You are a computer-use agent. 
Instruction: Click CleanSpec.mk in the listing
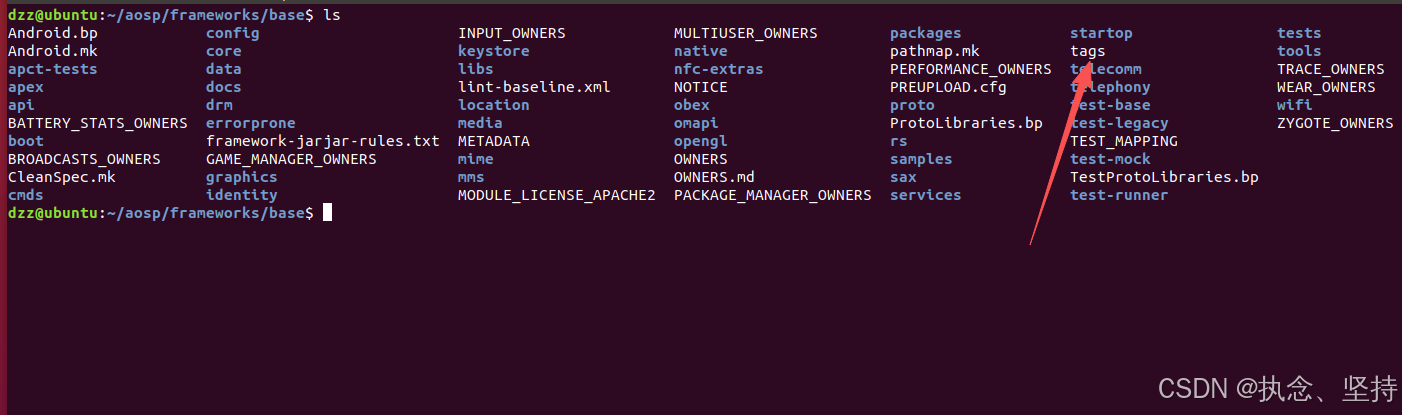point(62,177)
